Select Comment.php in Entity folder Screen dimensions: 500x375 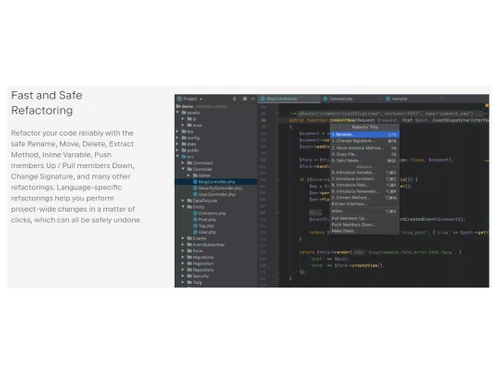tap(212, 213)
